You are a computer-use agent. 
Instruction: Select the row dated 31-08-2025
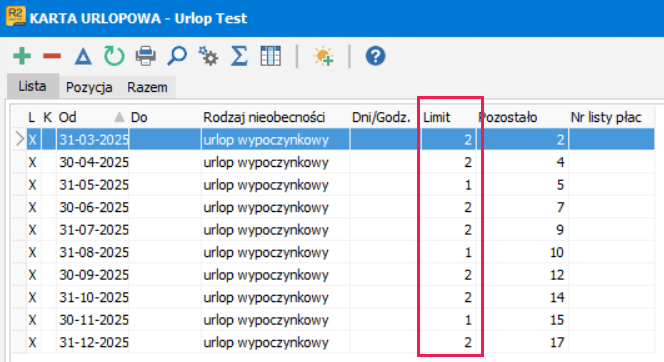pyautogui.click(x=333, y=253)
